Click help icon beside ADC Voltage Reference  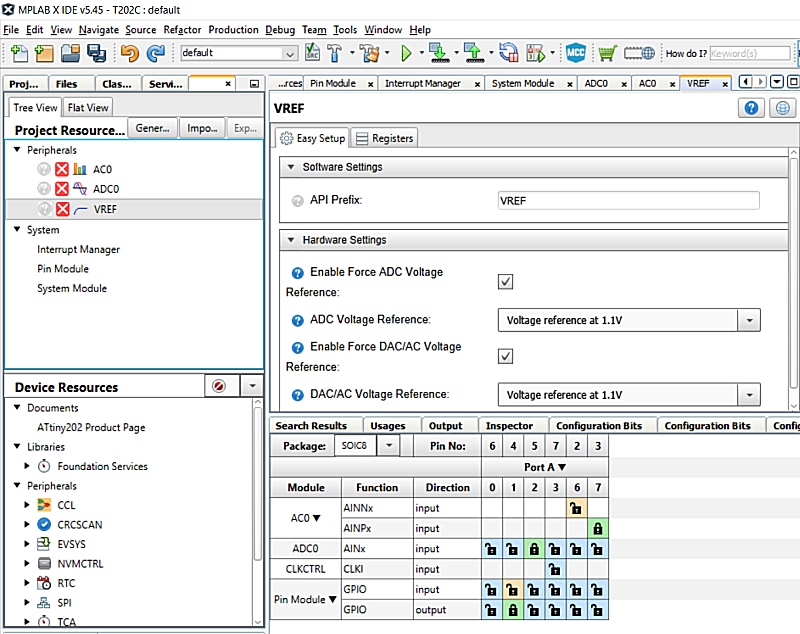[x=297, y=321]
